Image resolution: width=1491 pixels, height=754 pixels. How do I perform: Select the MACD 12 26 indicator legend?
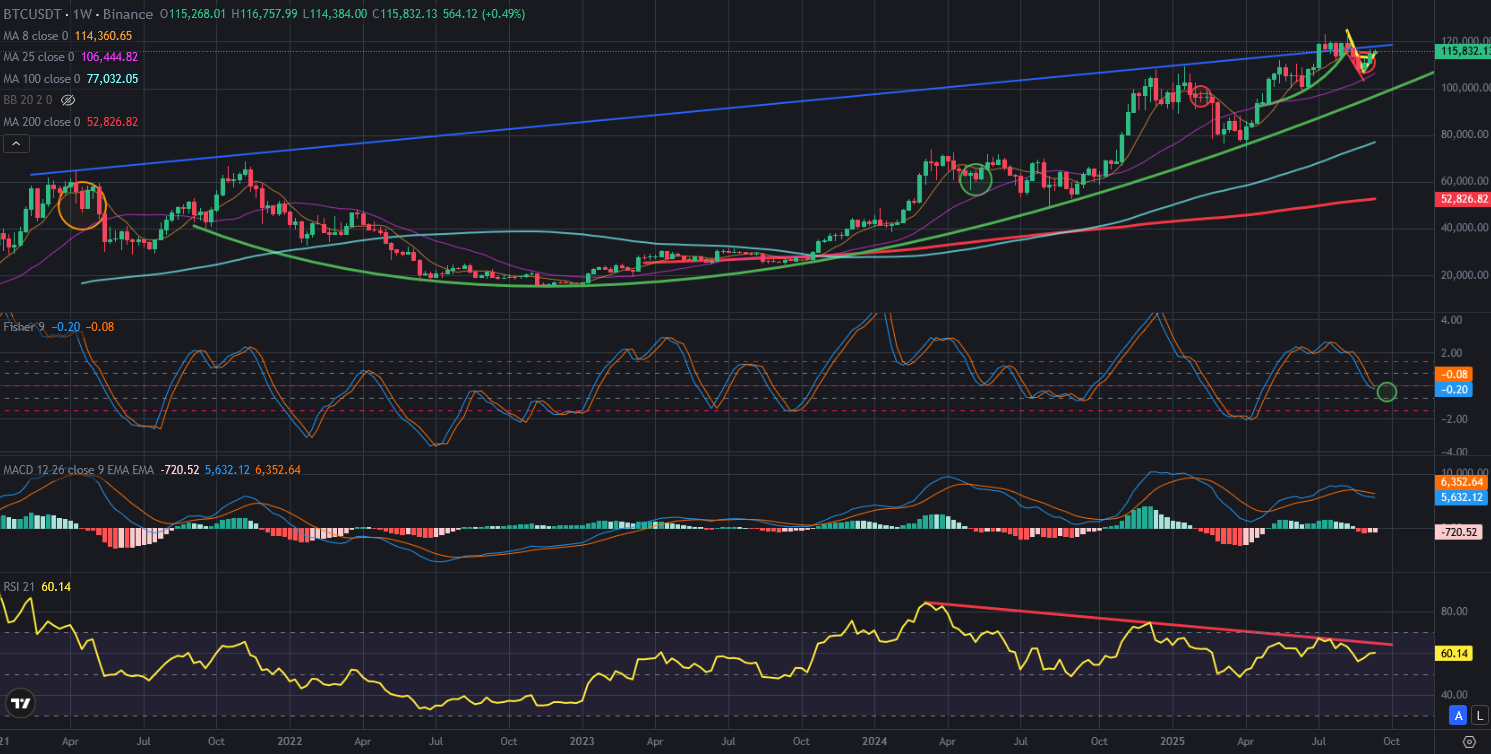(x=79, y=469)
